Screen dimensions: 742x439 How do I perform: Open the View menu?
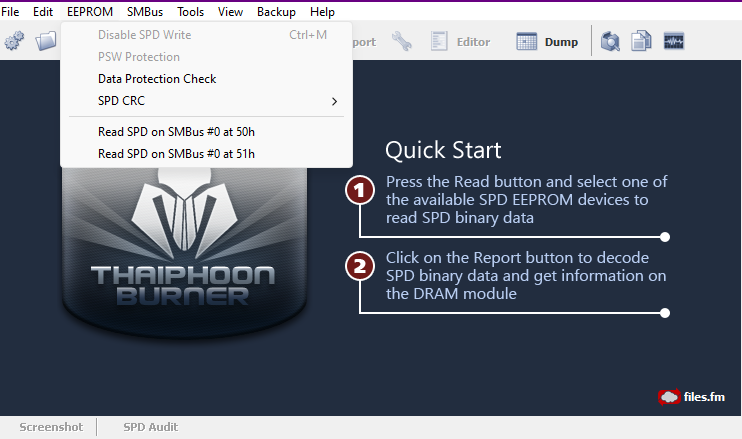pyautogui.click(x=230, y=12)
